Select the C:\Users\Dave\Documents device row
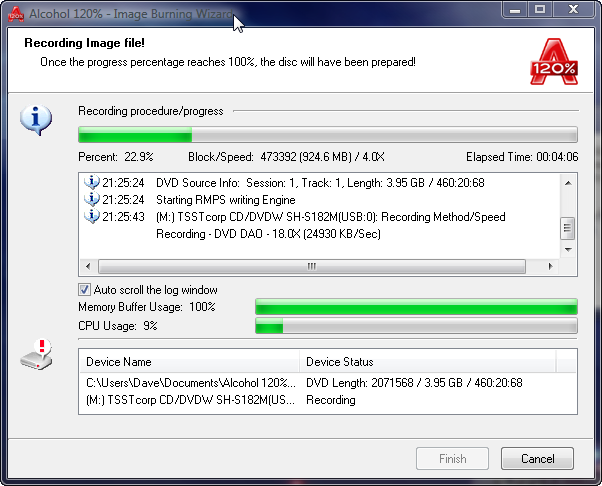602x486 pixels. [327, 383]
